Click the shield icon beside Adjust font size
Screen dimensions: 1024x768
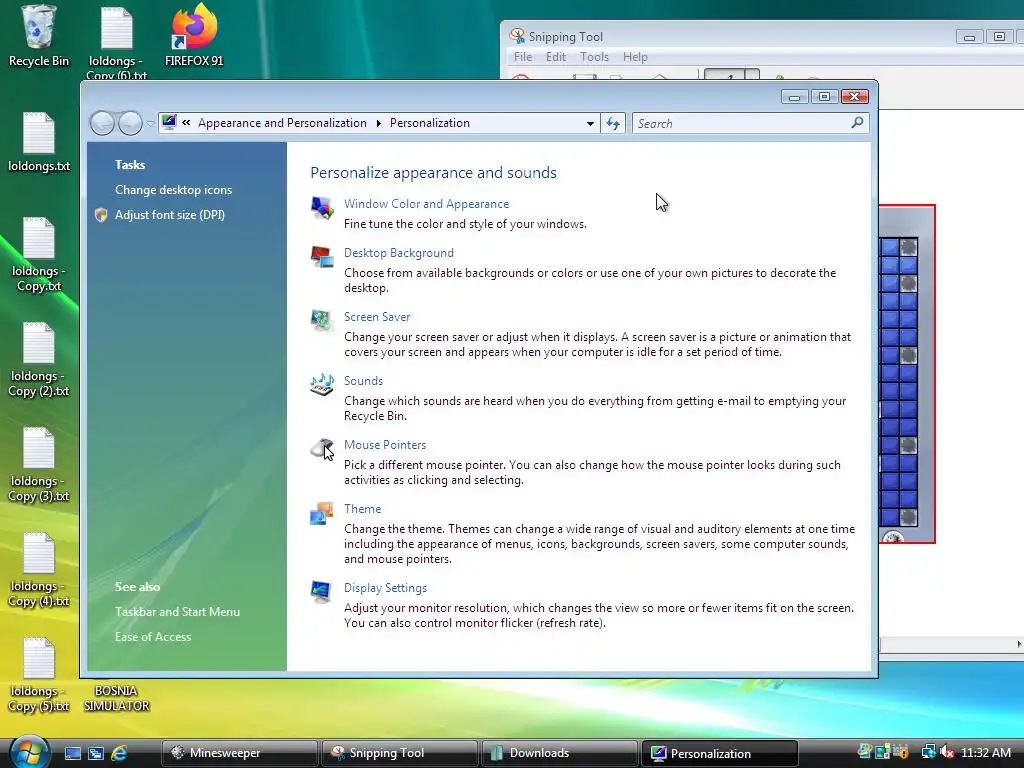[101, 215]
